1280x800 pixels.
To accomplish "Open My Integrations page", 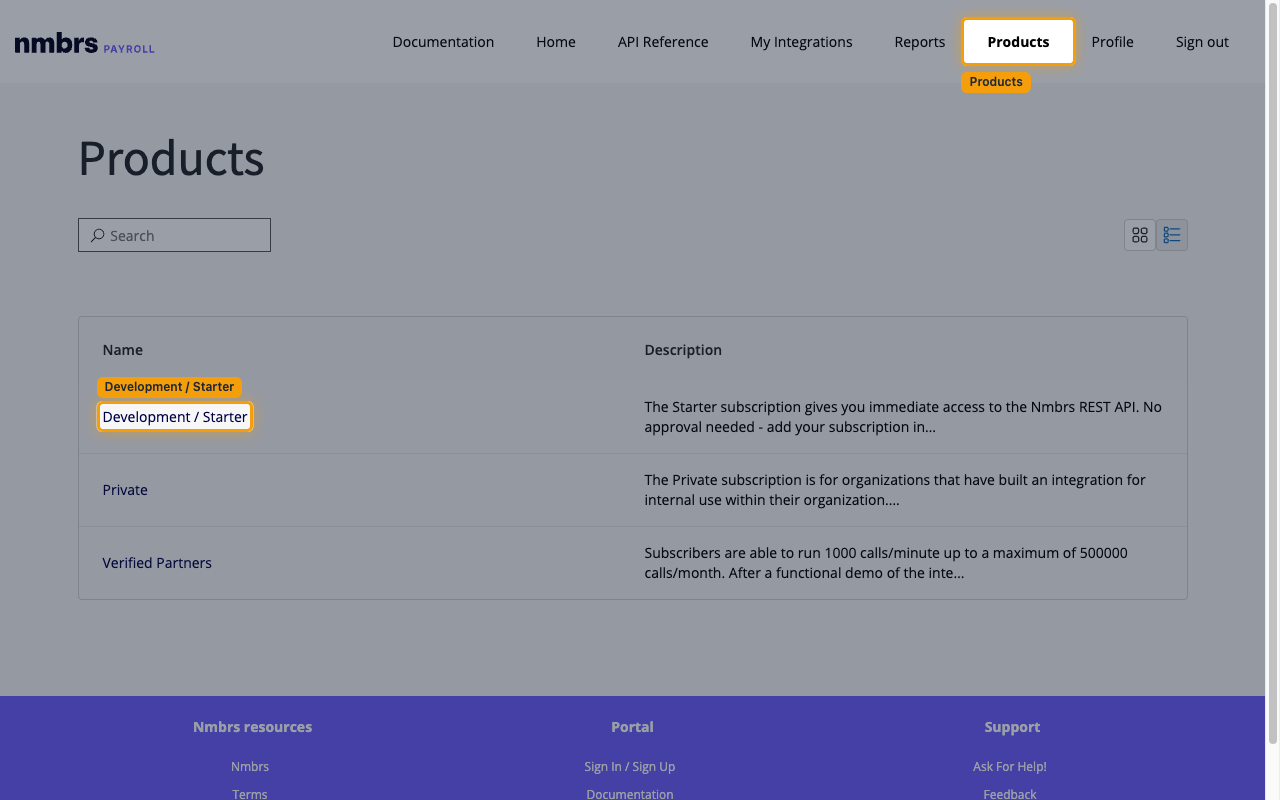I will (802, 42).
